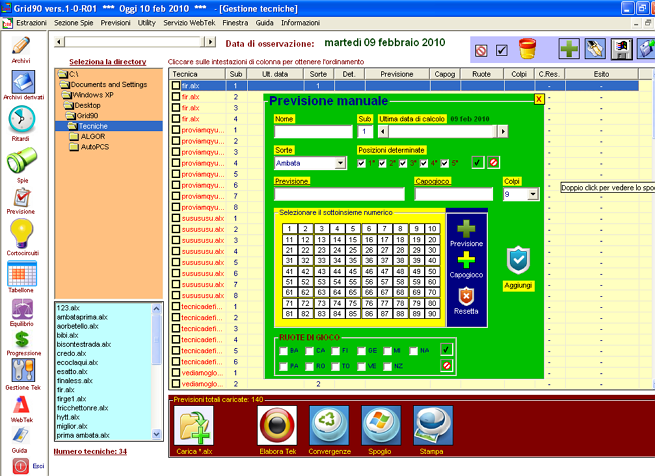Click right arrow of Ultima data slider
The width and height of the screenshot is (655, 476).
[503, 132]
